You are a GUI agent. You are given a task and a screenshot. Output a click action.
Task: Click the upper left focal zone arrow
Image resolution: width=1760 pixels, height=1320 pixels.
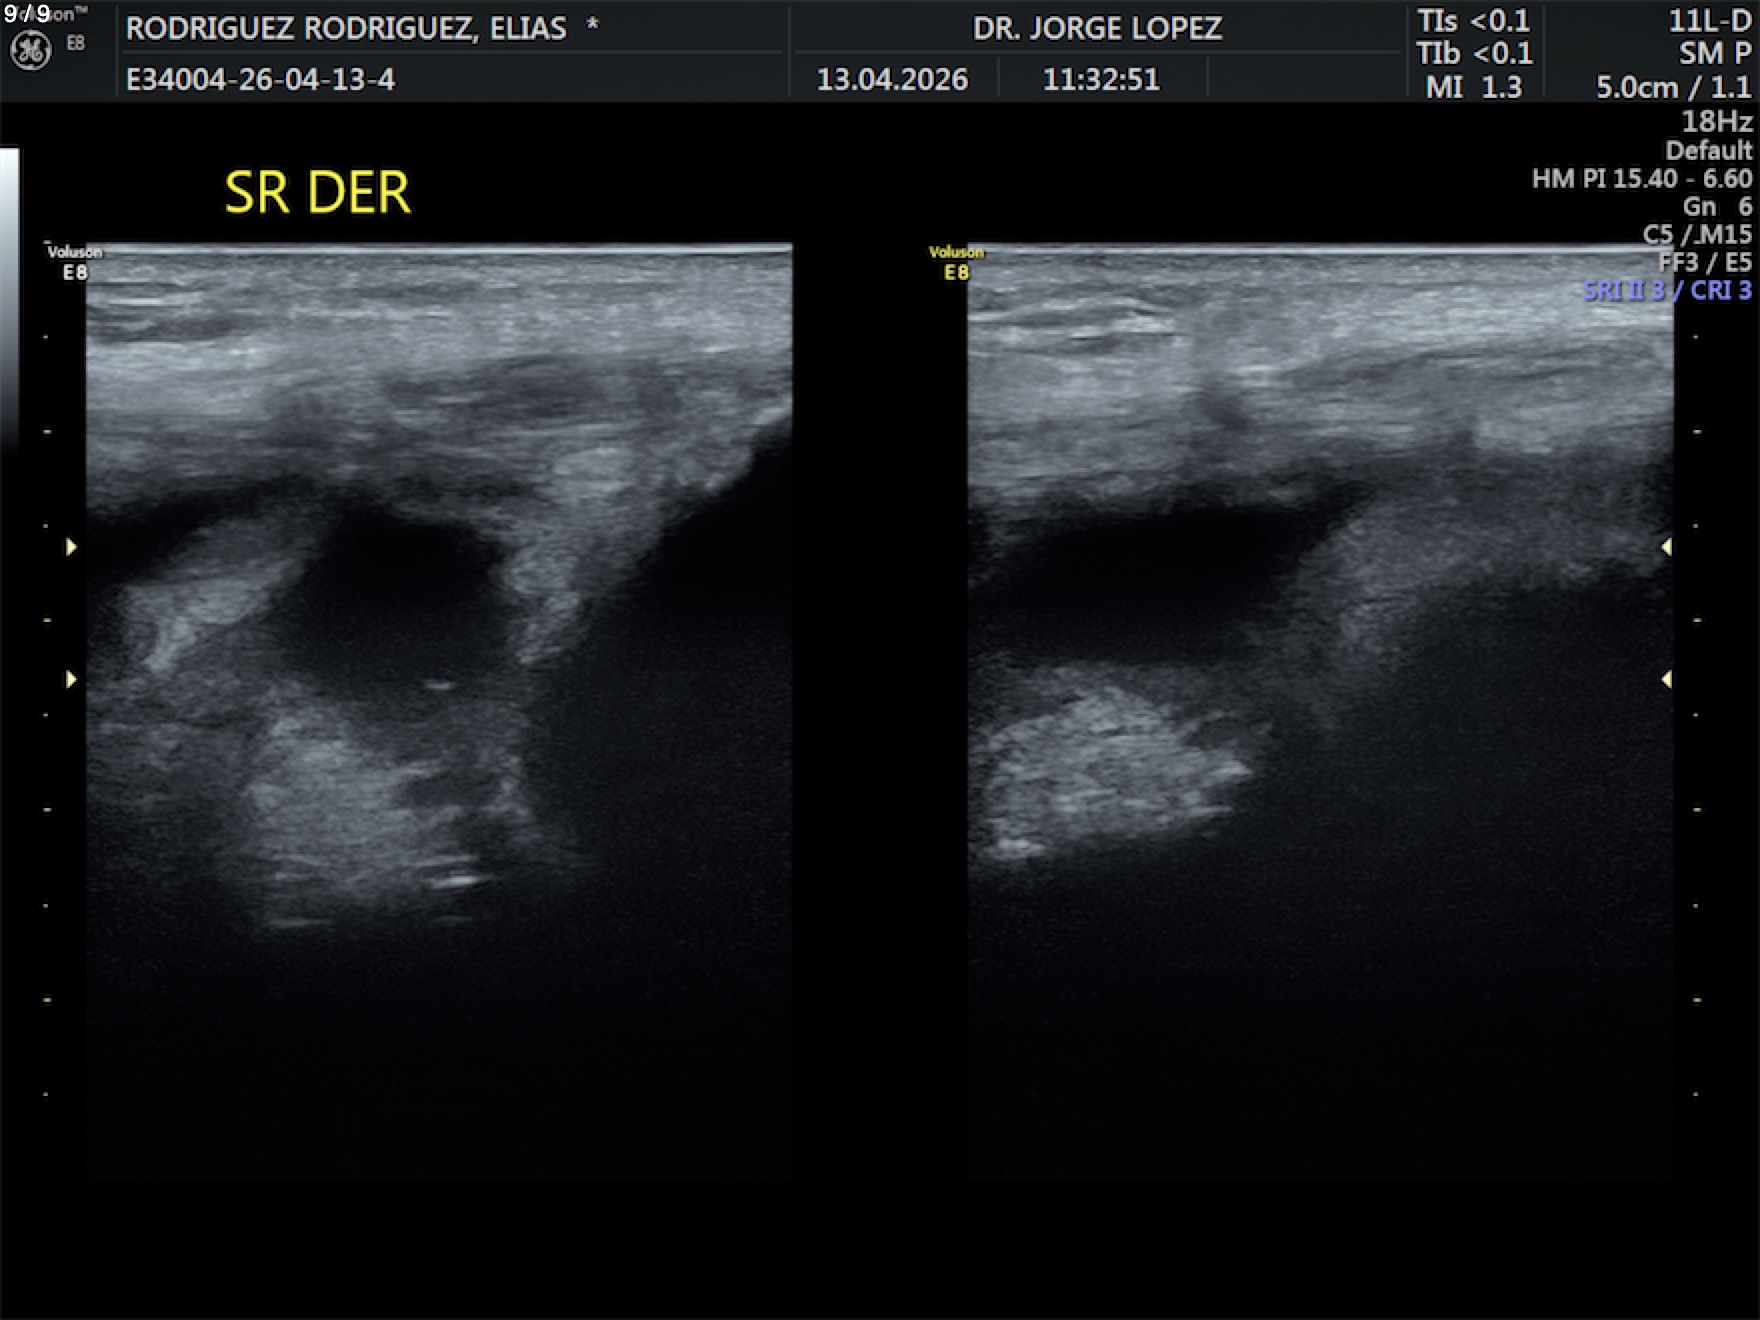point(71,547)
